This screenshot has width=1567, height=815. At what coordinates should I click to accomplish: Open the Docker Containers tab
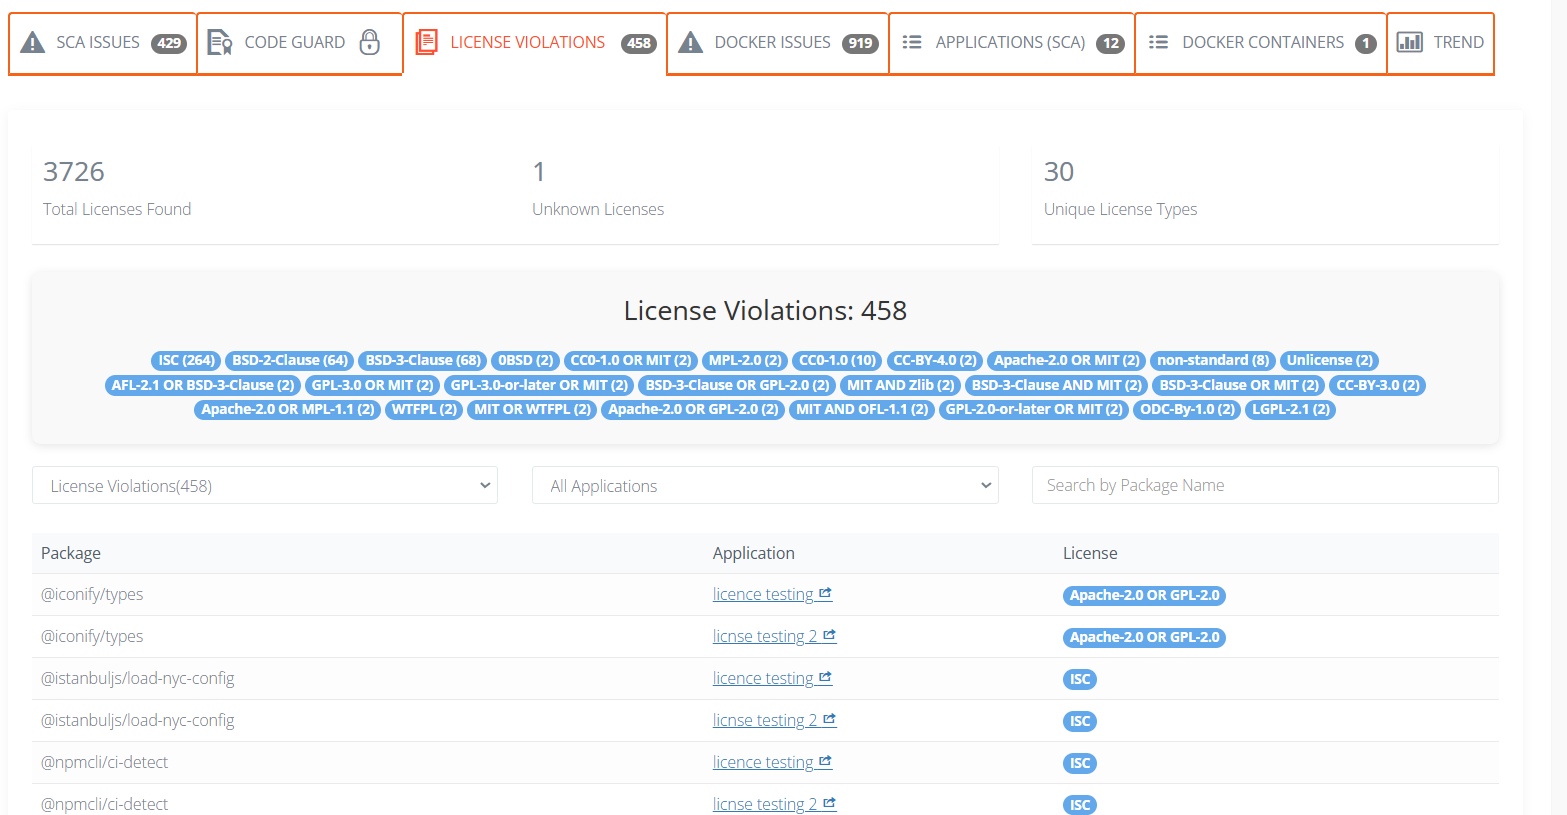[1260, 43]
